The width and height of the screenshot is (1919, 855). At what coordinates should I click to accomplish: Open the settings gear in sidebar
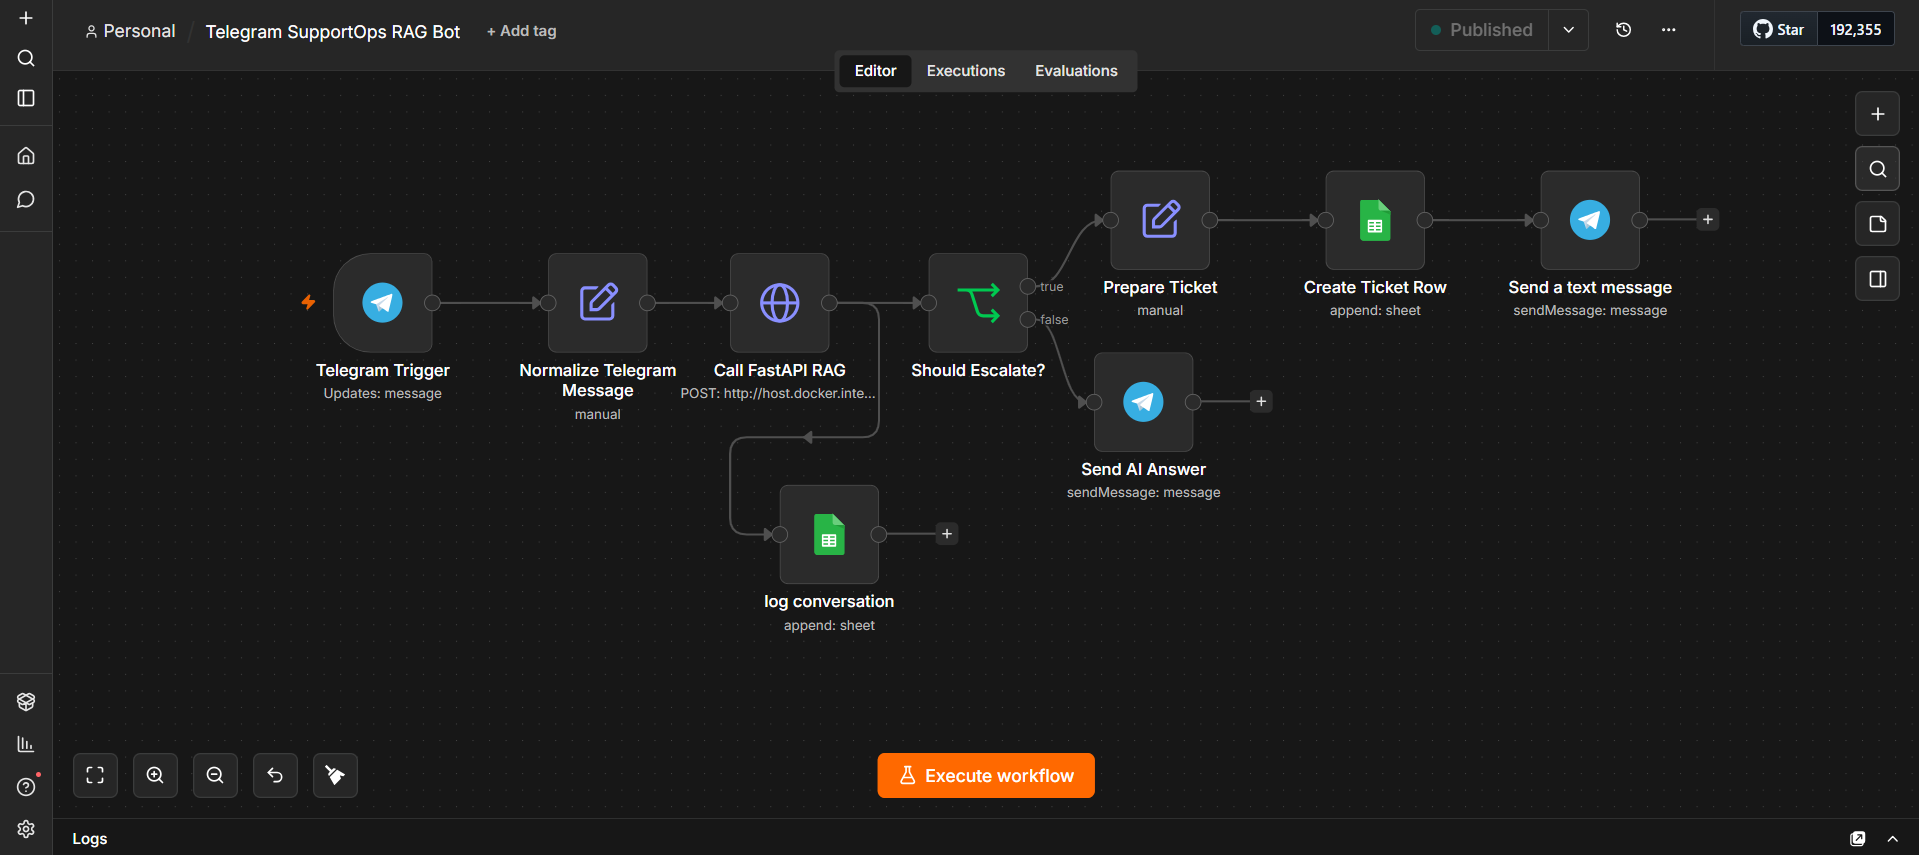pos(26,829)
